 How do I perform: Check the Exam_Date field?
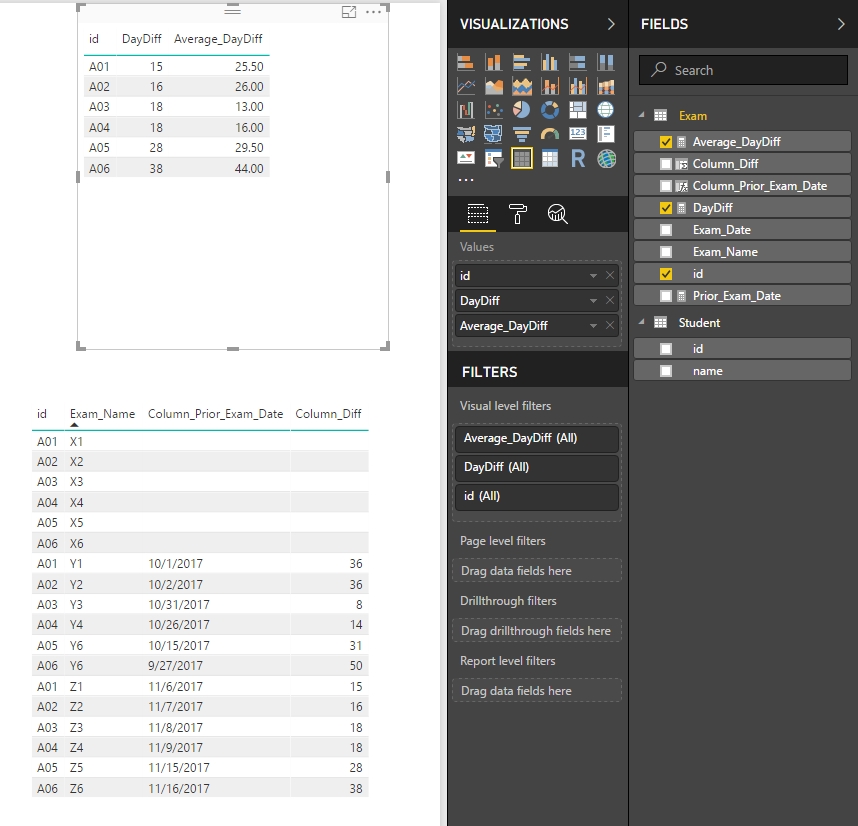tap(665, 230)
